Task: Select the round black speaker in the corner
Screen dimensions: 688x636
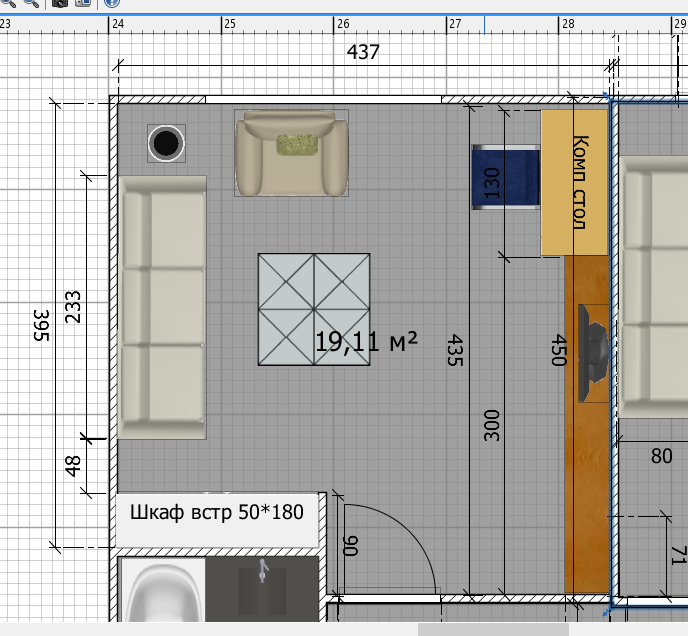Action: [x=166, y=144]
